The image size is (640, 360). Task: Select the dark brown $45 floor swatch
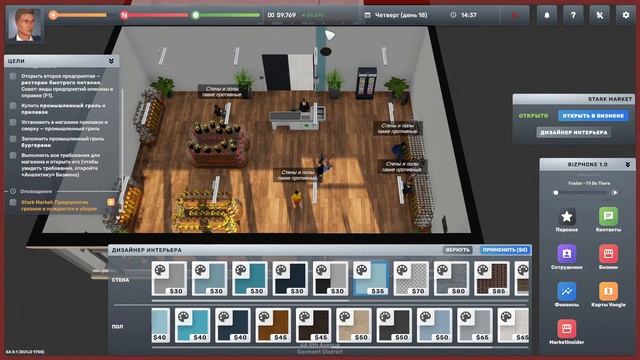point(313,325)
